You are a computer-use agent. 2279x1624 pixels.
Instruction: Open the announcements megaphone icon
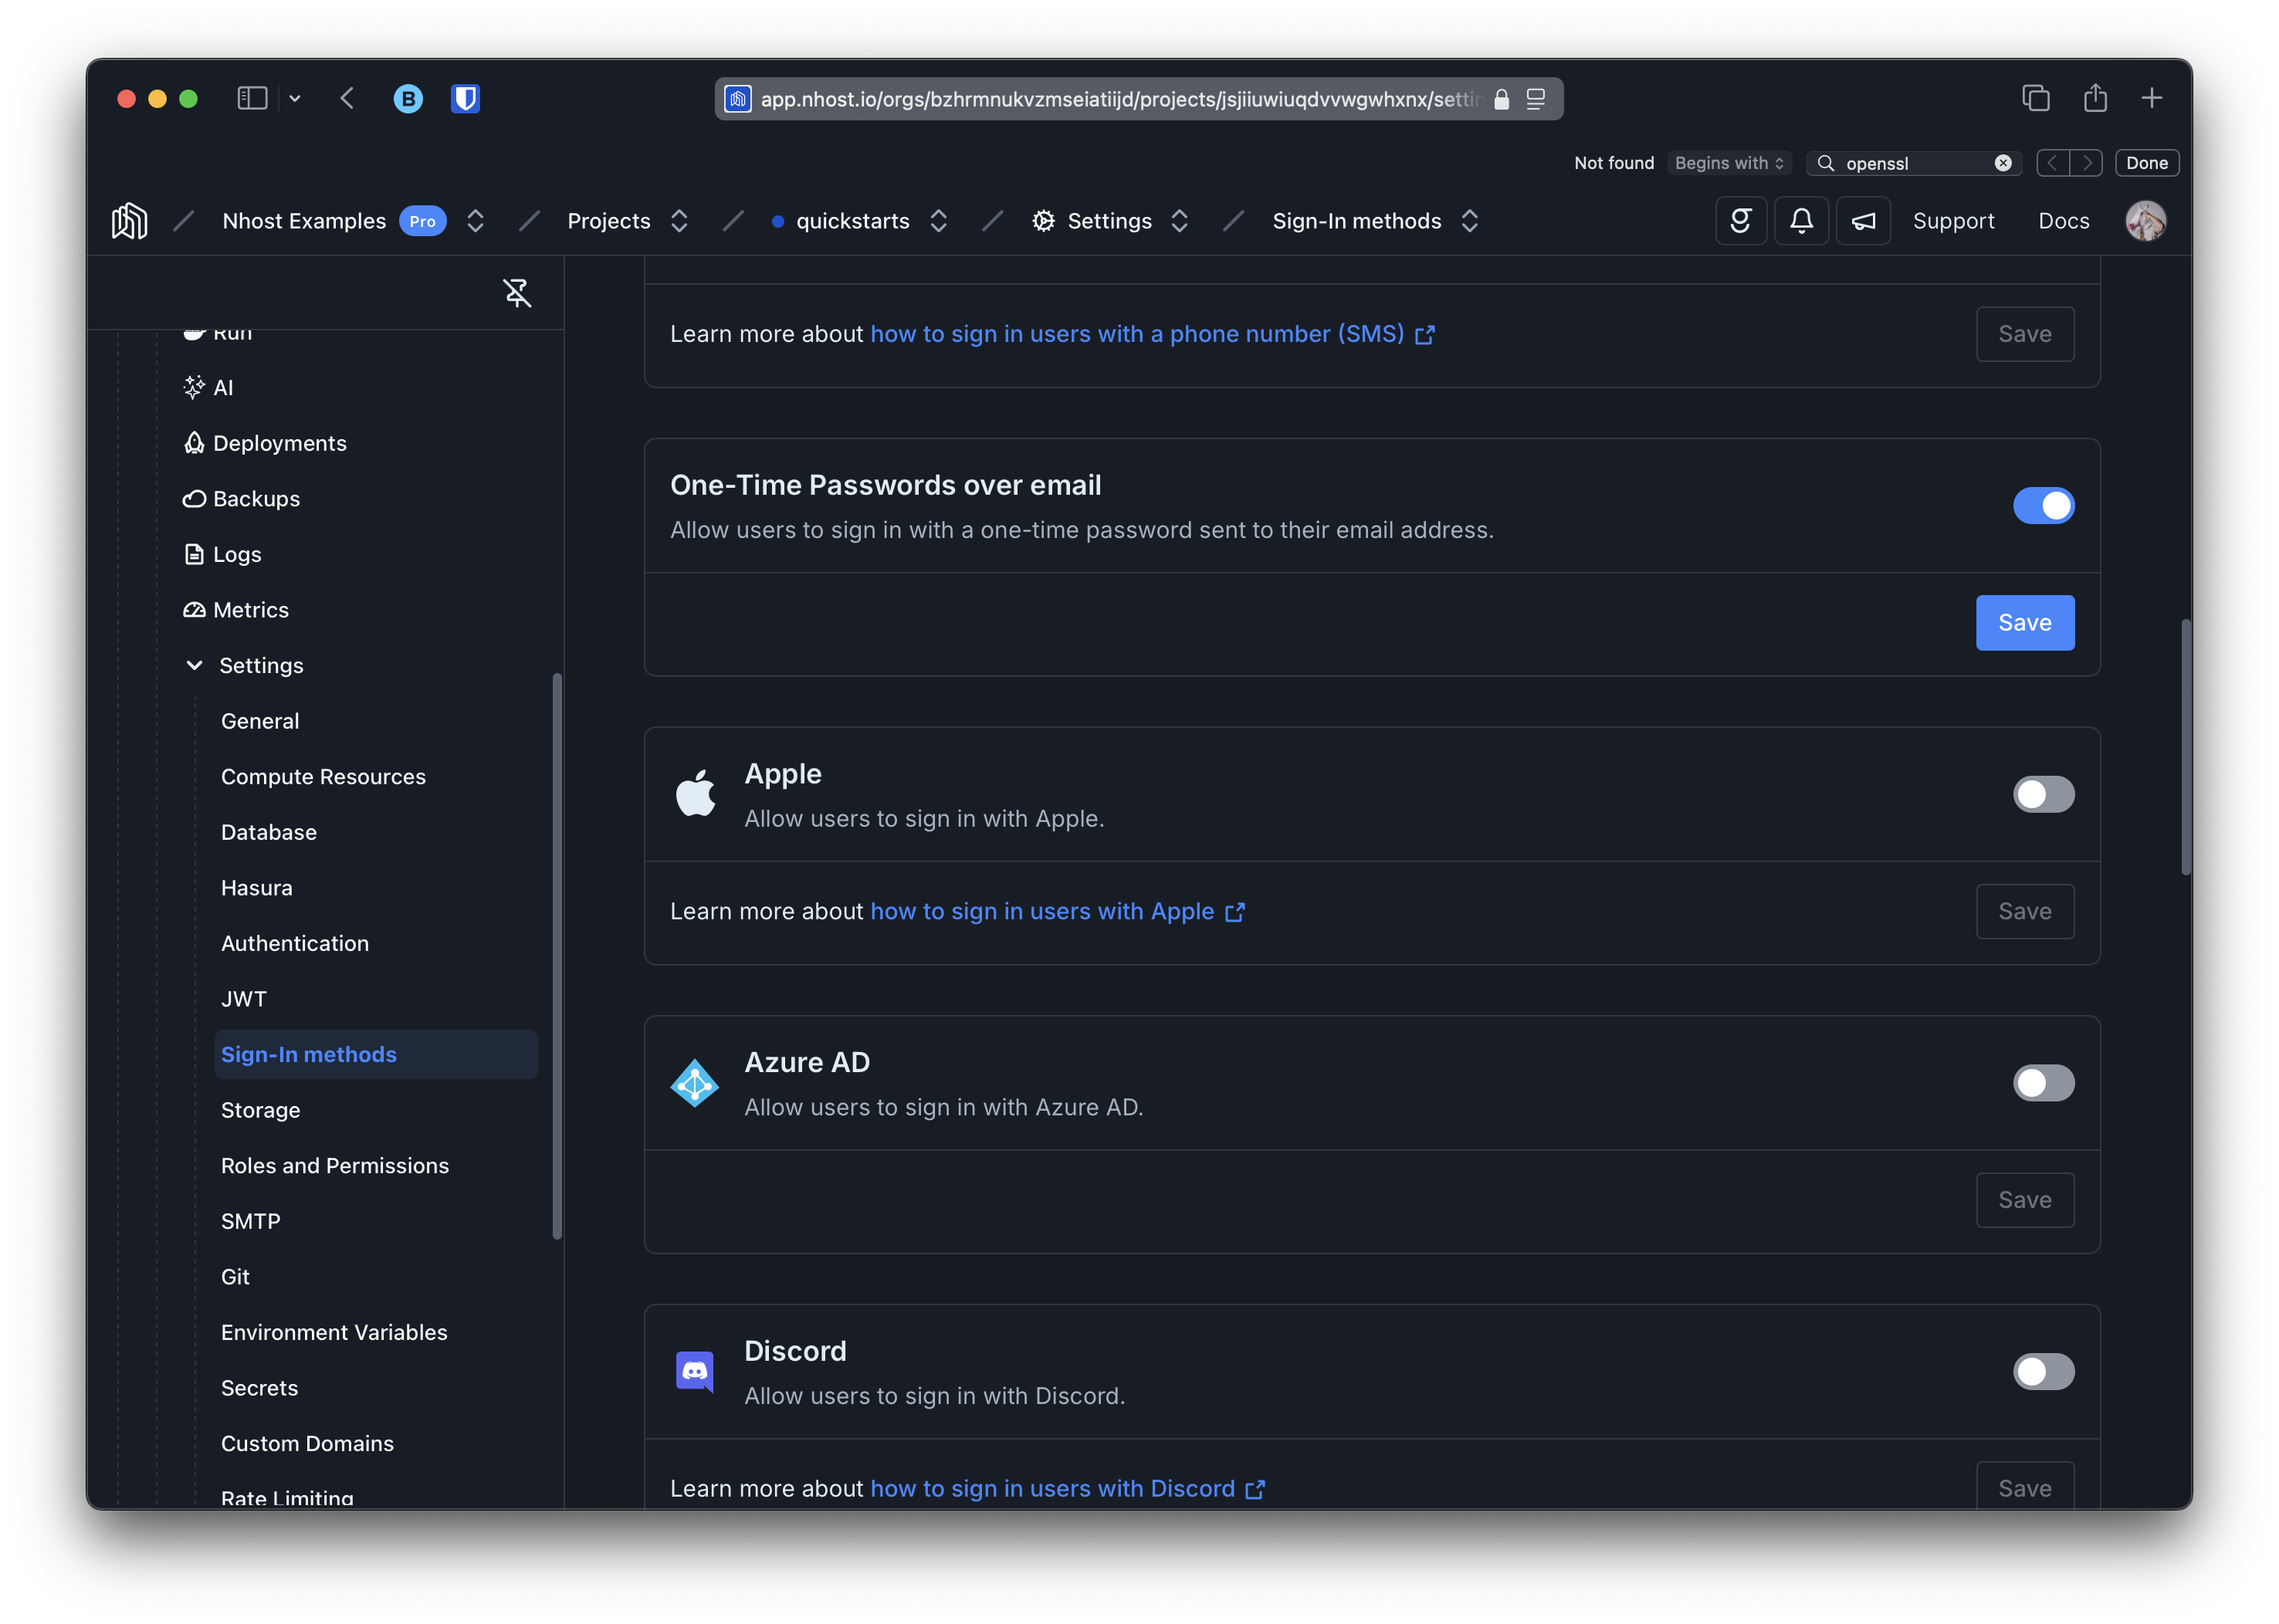(x=1863, y=221)
